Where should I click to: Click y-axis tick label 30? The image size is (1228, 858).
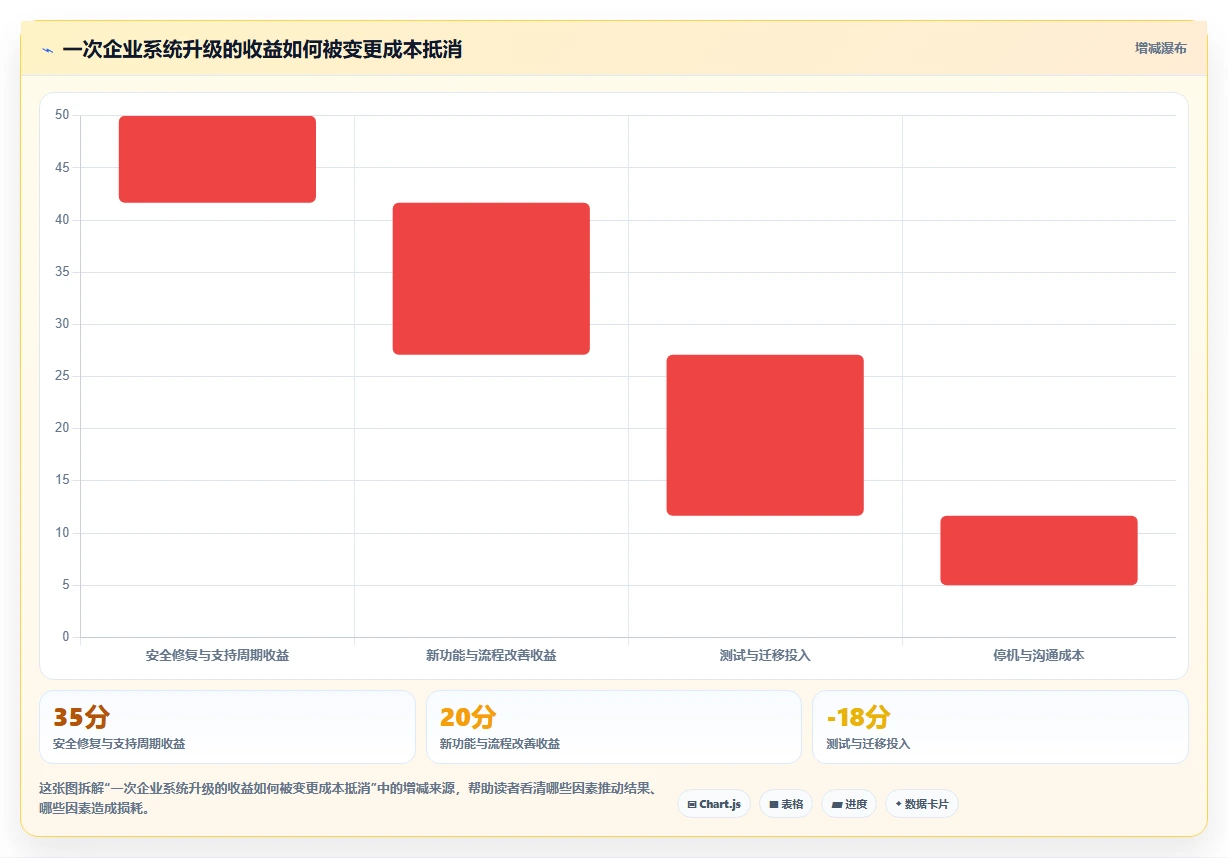[x=62, y=324]
